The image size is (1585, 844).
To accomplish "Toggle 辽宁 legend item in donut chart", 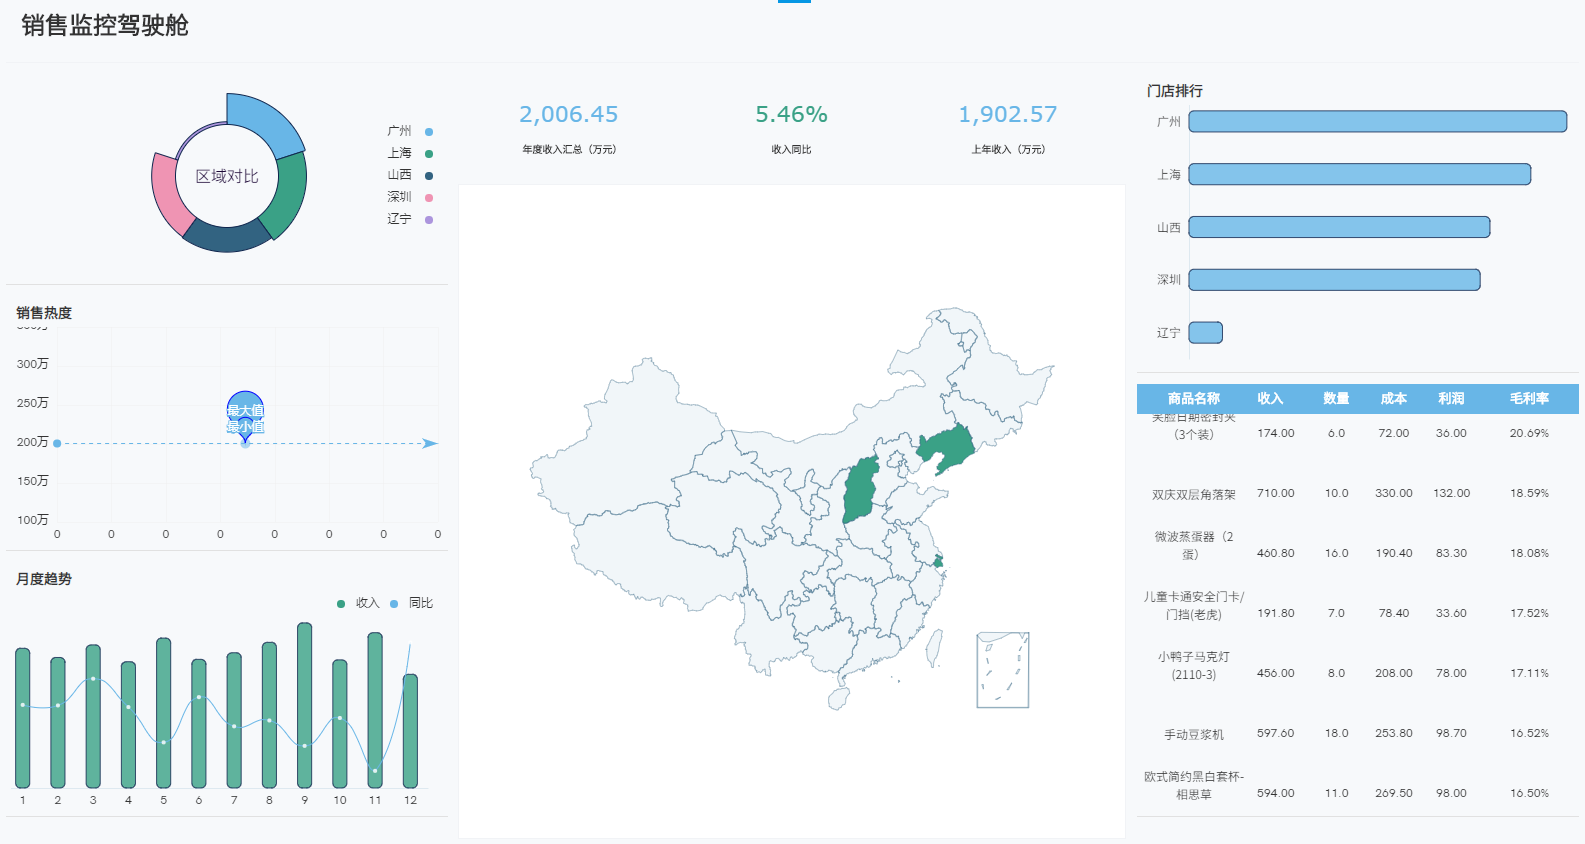I will [410, 219].
